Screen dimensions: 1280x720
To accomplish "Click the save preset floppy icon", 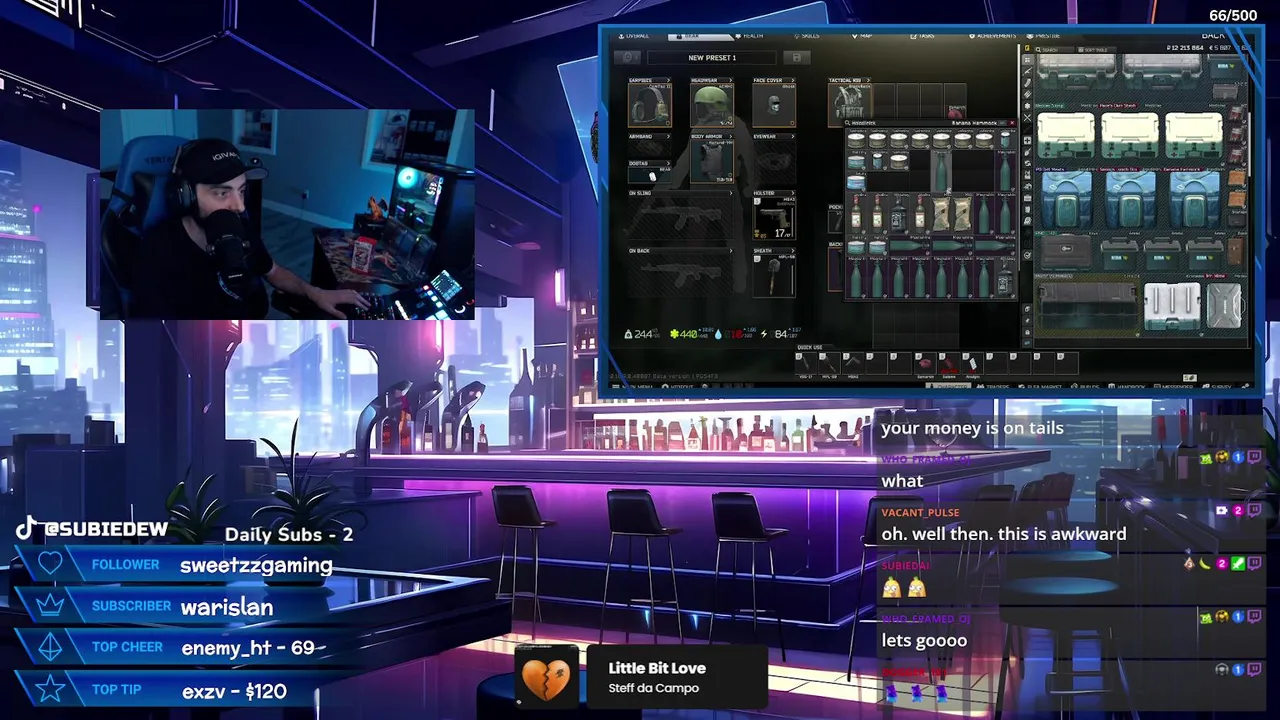I will [797, 58].
